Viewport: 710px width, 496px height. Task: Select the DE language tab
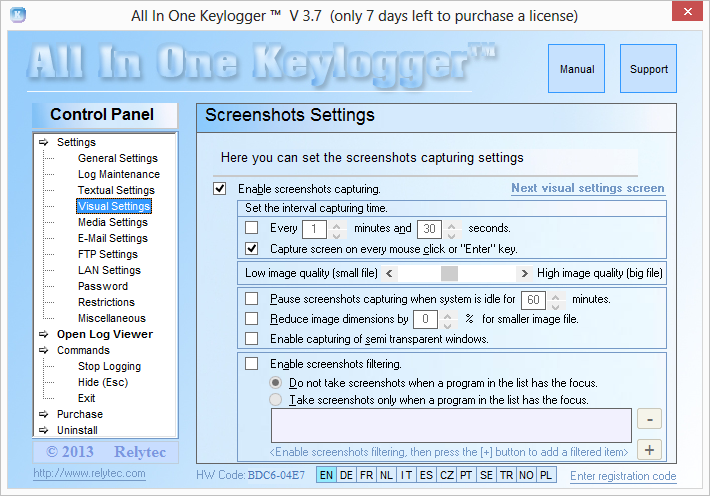click(346, 476)
